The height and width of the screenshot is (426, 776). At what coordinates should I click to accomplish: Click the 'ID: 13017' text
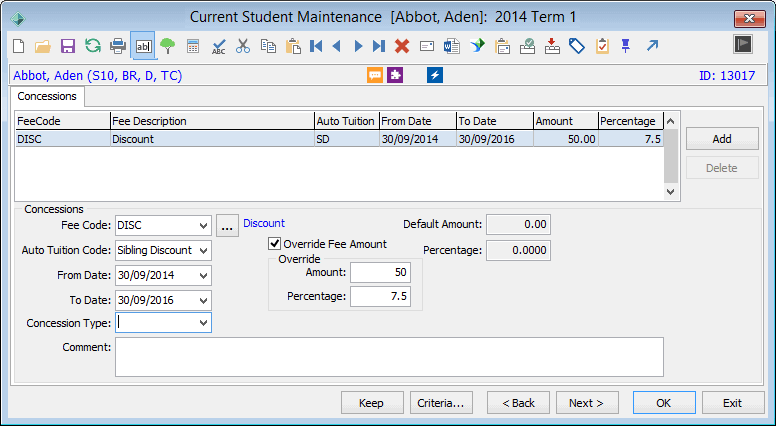pos(727,76)
